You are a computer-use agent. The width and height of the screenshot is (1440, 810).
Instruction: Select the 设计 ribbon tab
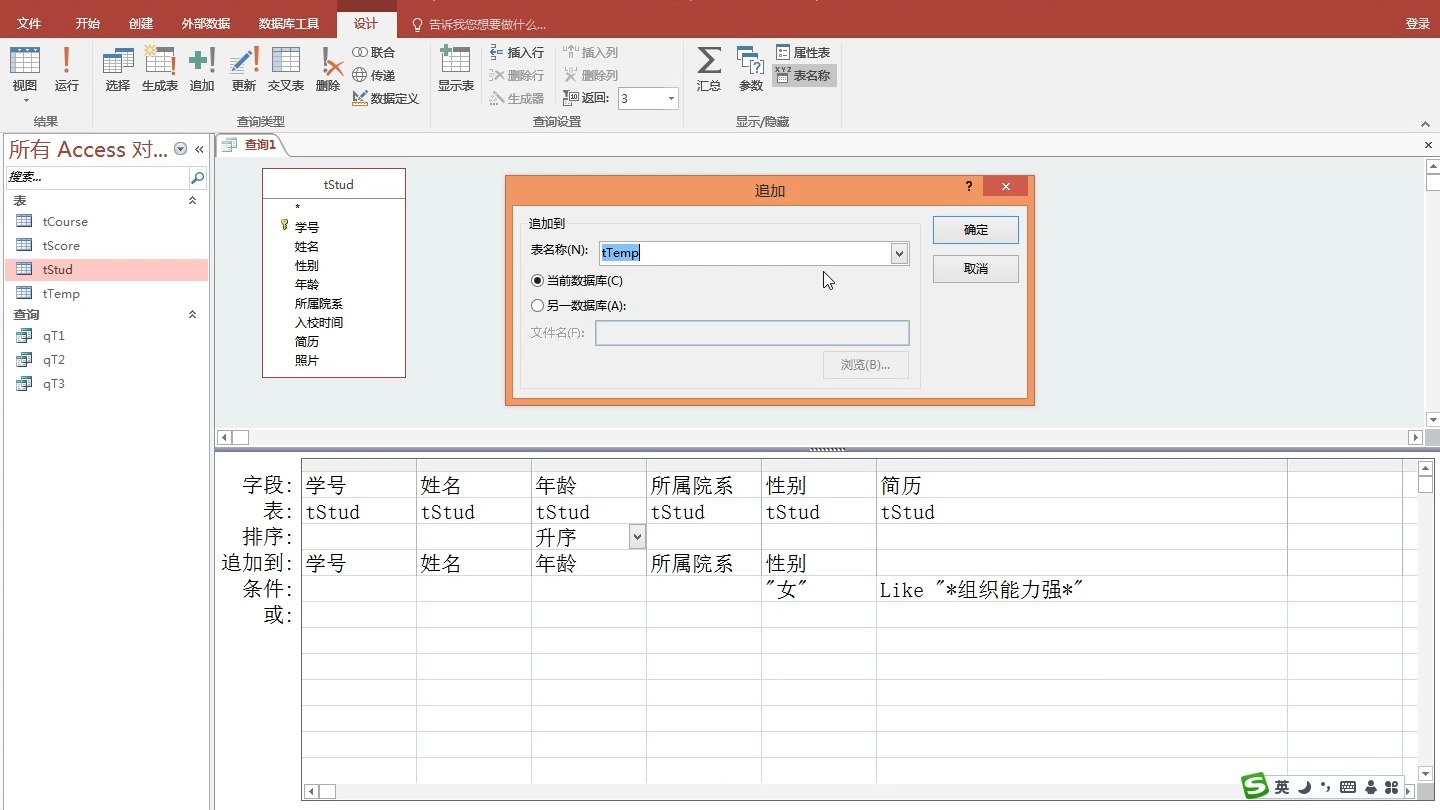[366, 23]
